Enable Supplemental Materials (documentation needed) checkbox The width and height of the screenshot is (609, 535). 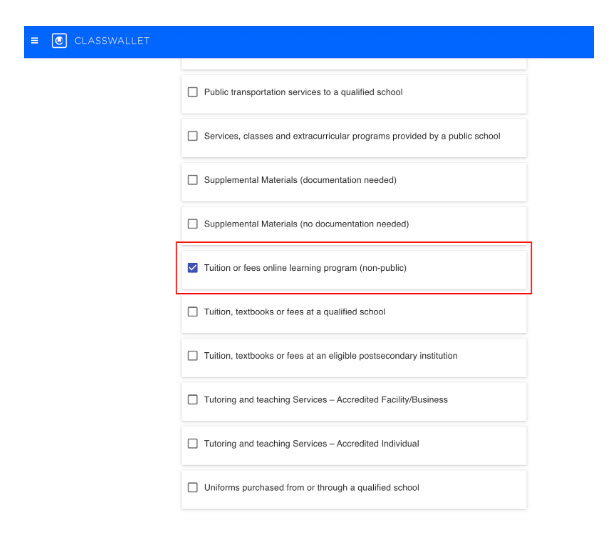193,180
